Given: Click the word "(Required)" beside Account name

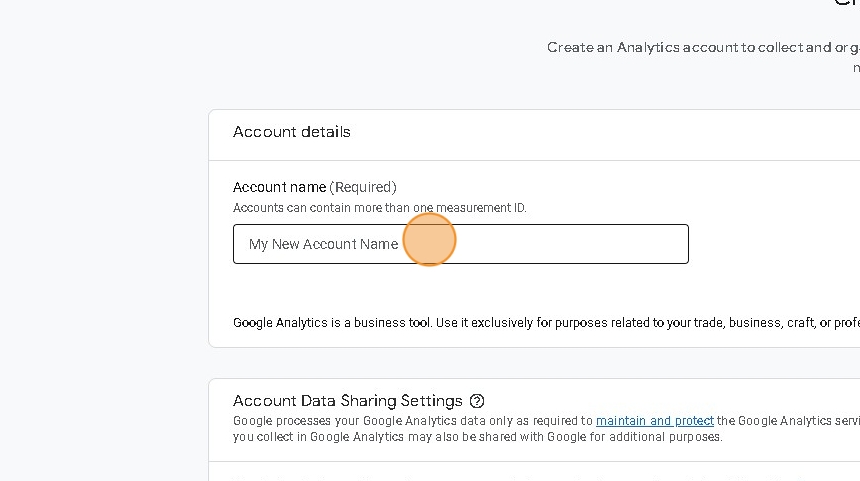Looking at the screenshot, I should pyautogui.click(x=364, y=187).
